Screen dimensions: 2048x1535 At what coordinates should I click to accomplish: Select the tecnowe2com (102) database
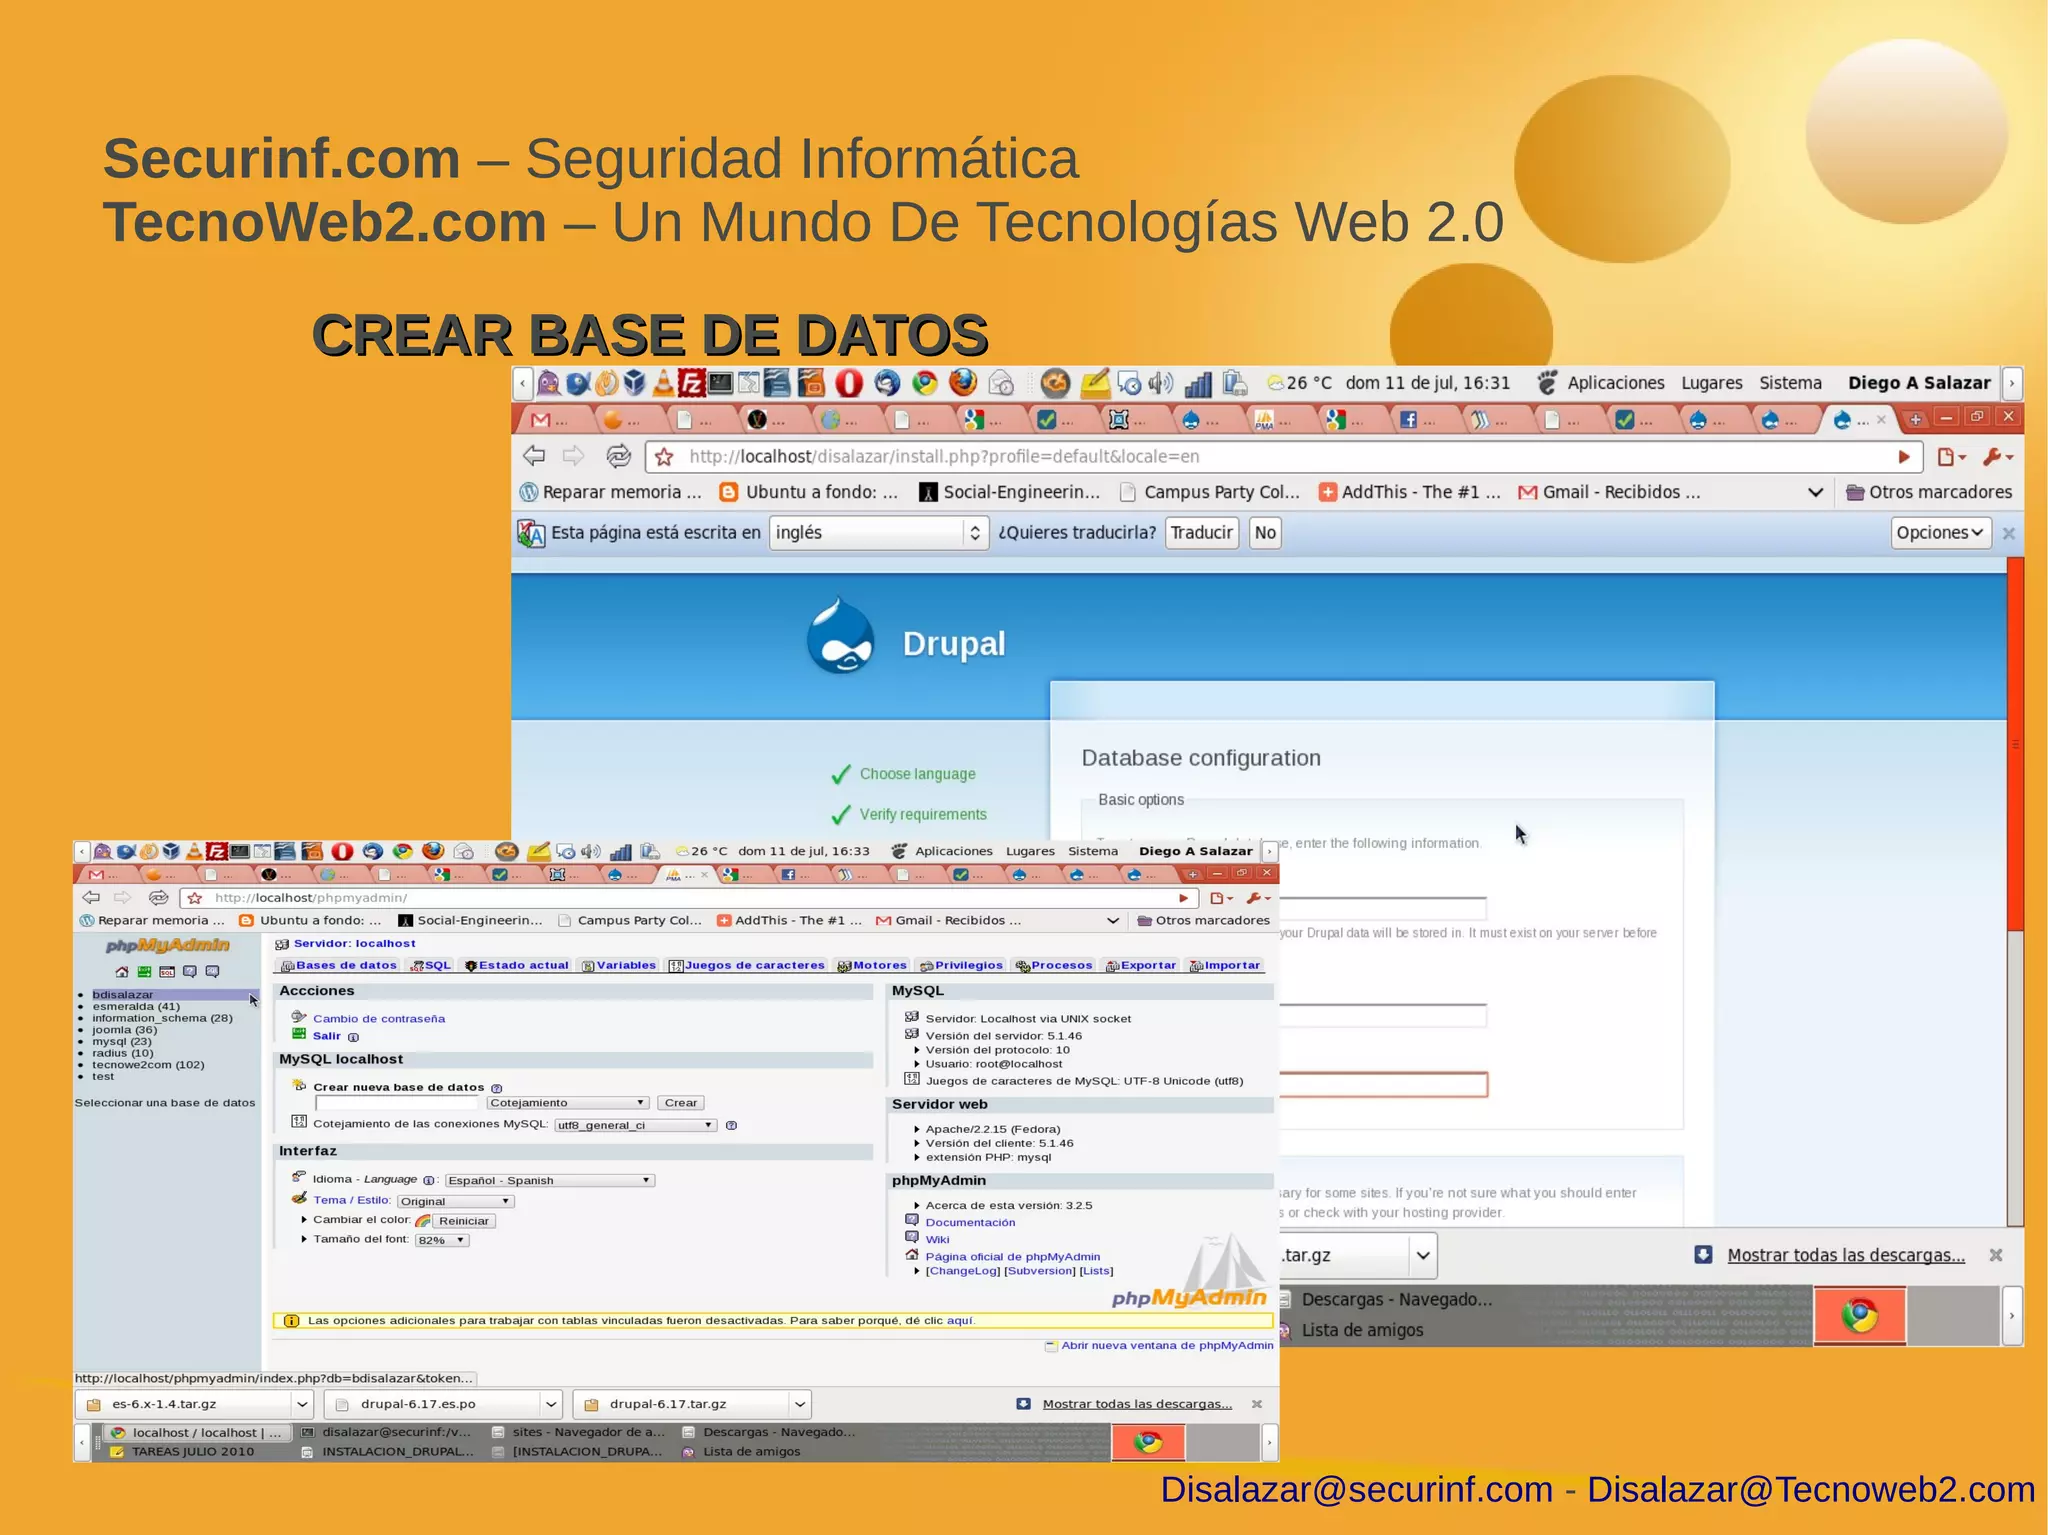click(x=148, y=1065)
